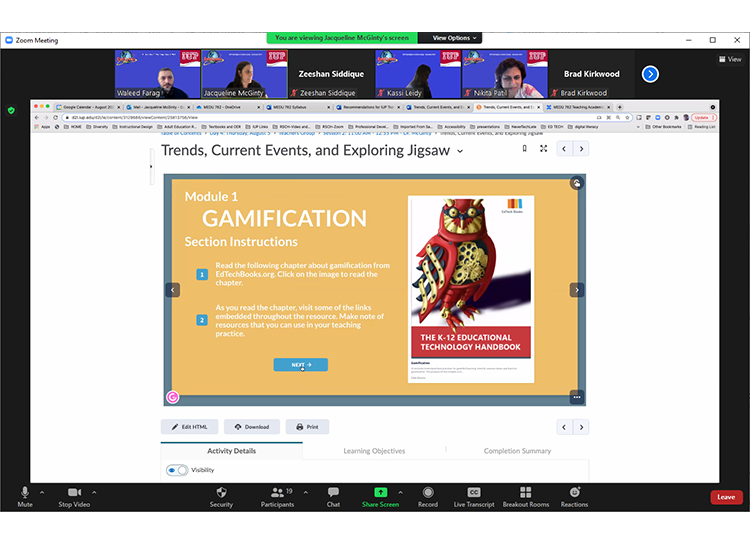Image resolution: width=750 pixels, height=545 pixels.
Task: Click the red Update button in browser
Action: pyautogui.click(x=703, y=117)
